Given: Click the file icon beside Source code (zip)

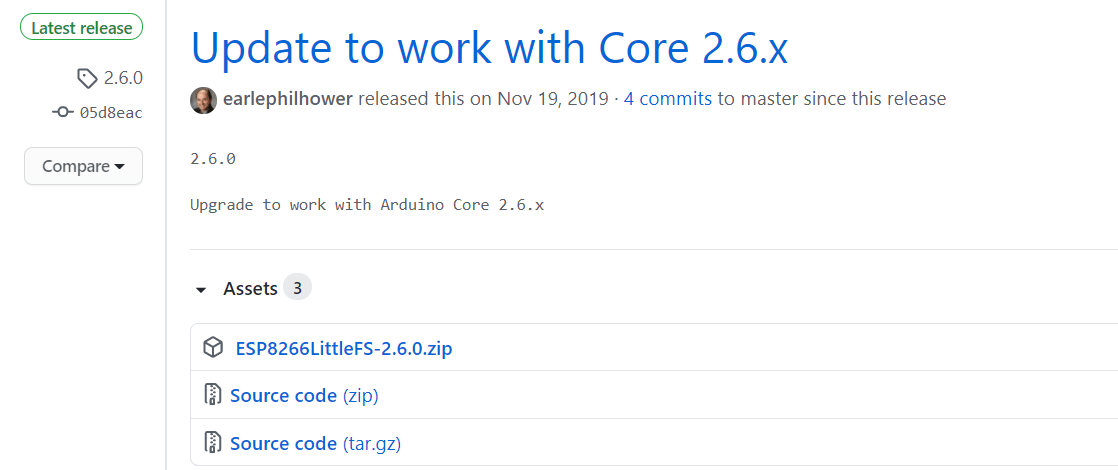Looking at the screenshot, I should [x=212, y=395].
